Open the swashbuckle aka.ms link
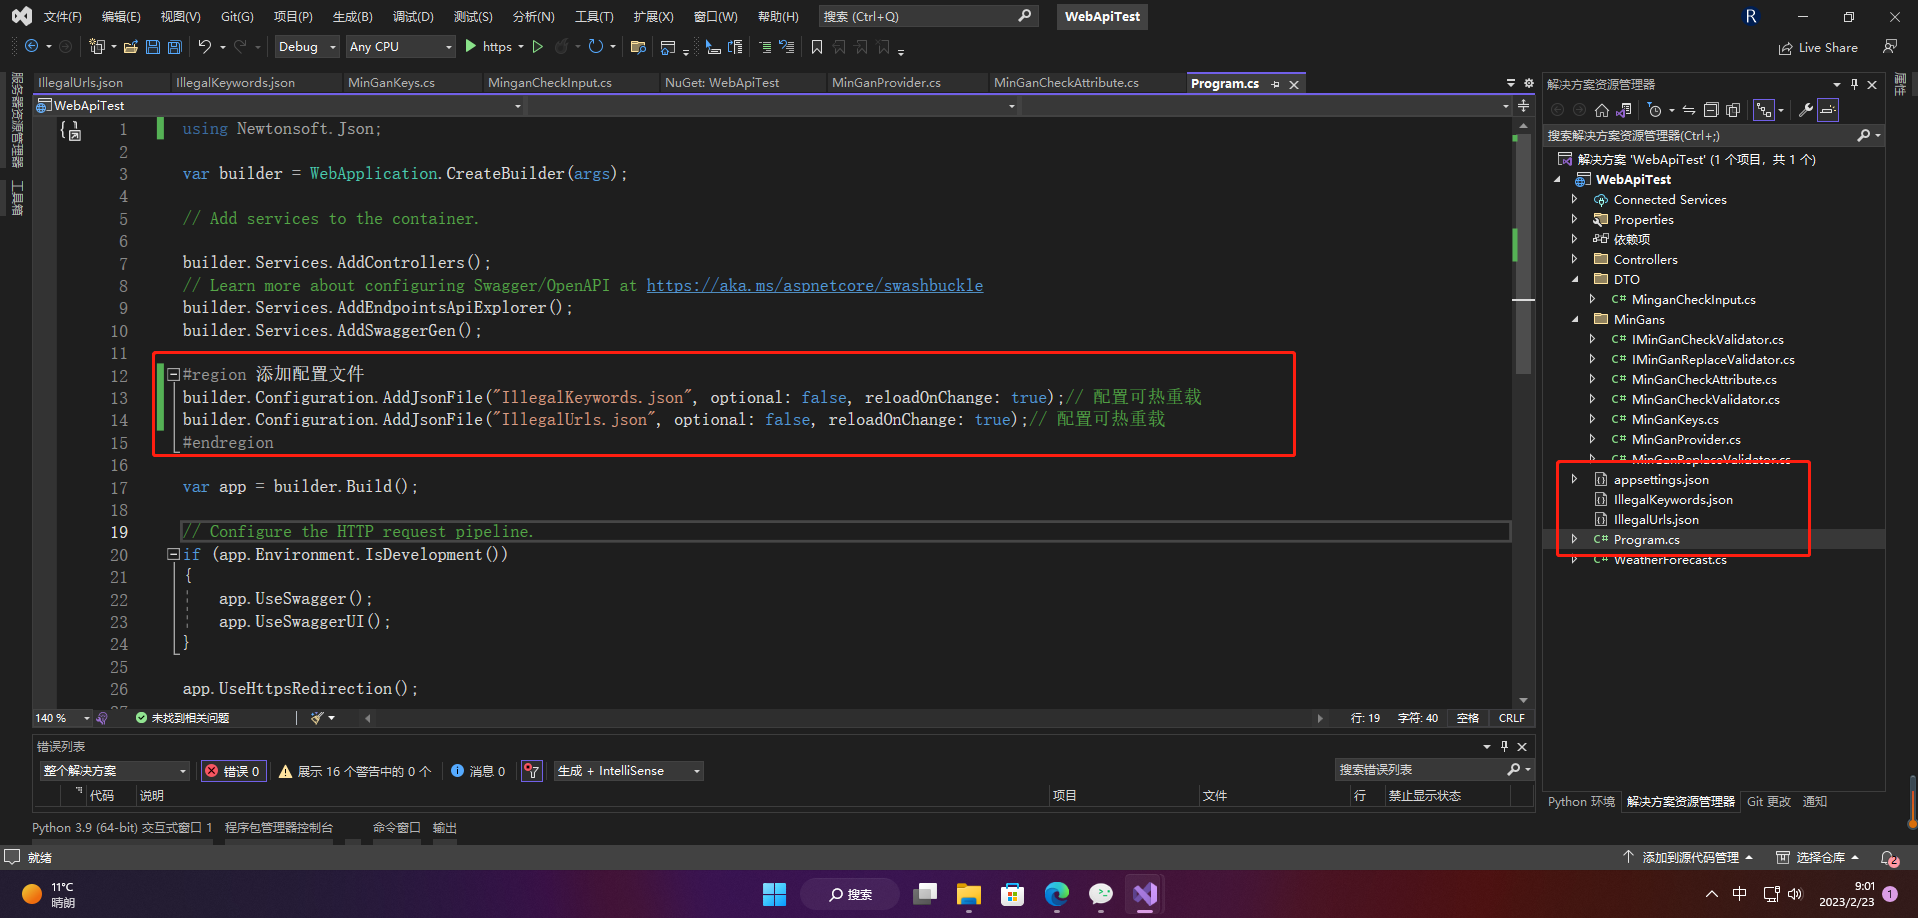 (x=814, y=286)
